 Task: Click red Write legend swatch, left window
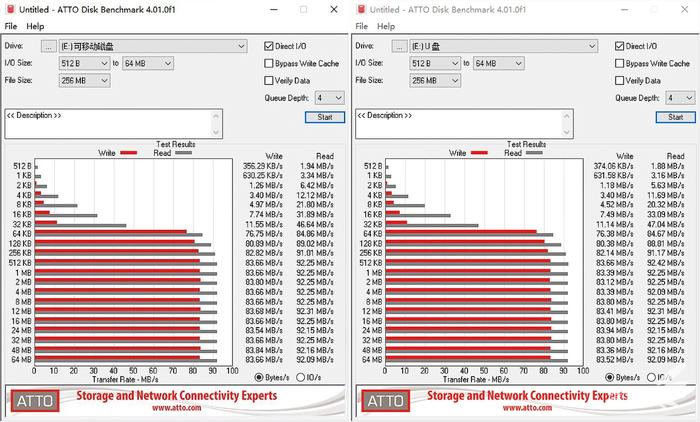[129, 153]
